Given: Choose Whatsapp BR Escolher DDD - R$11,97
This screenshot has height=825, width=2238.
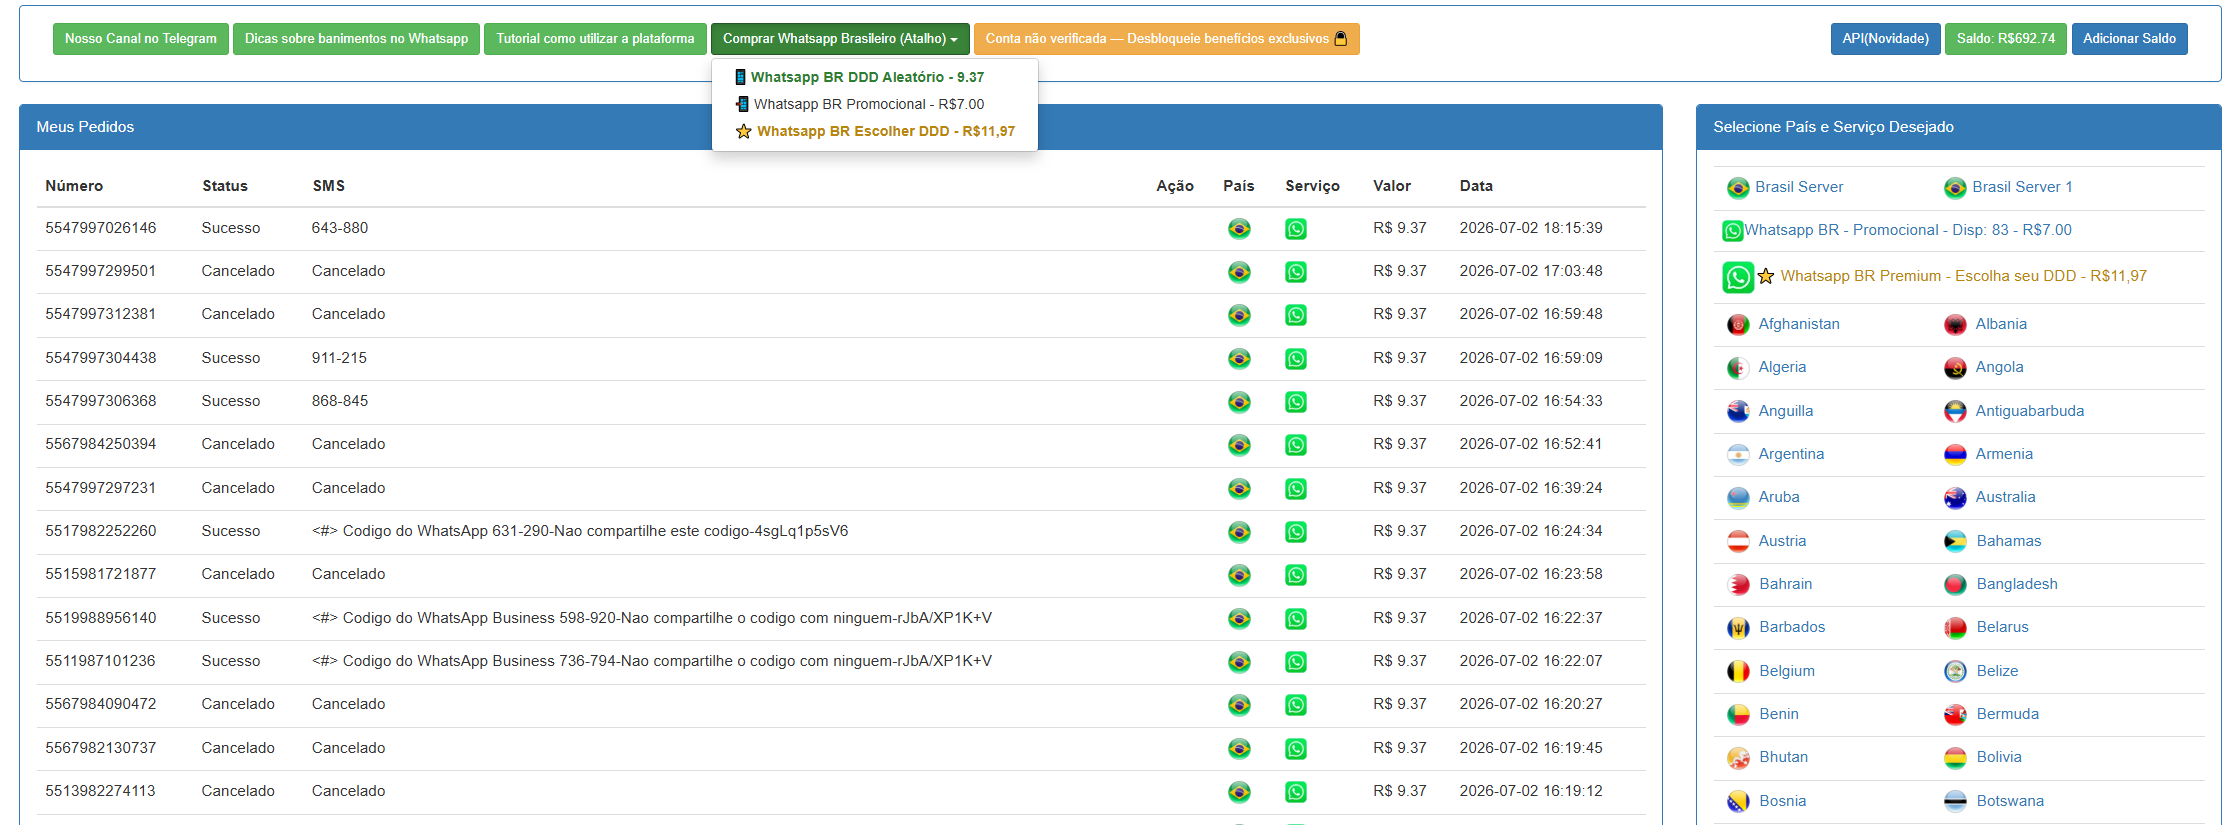Looking at the screenshot, I should pos(875,131).
